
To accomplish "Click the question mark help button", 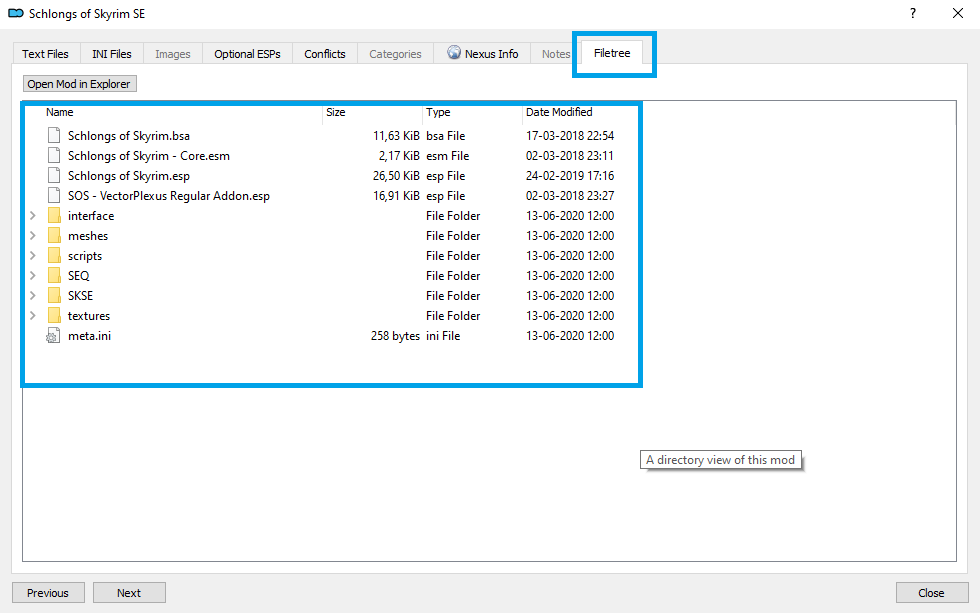I will 912,13.
